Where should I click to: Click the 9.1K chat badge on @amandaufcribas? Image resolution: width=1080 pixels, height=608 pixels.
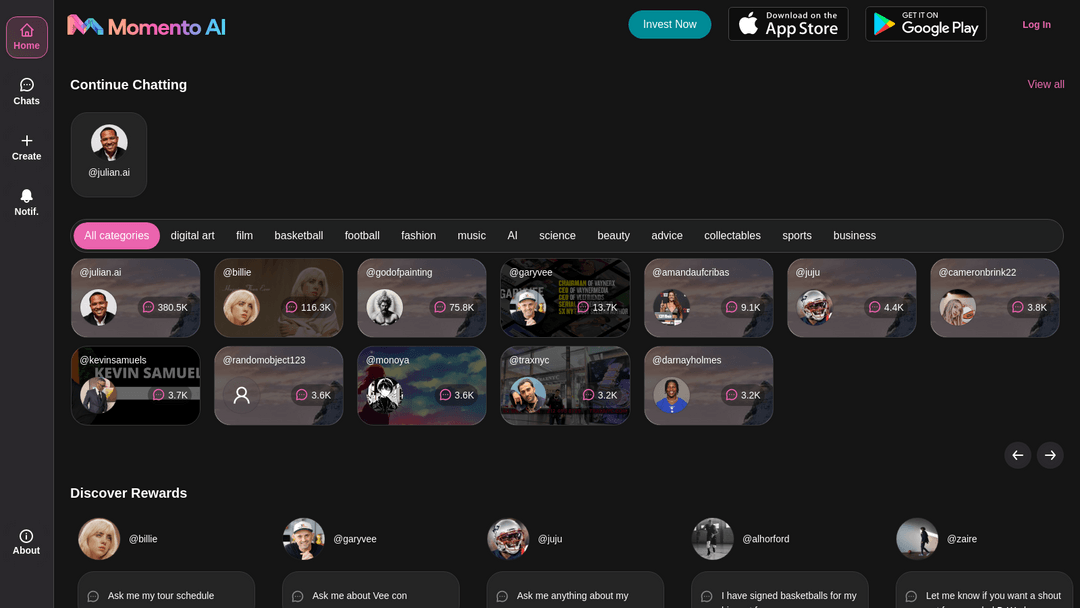click(x=742, y=307)
